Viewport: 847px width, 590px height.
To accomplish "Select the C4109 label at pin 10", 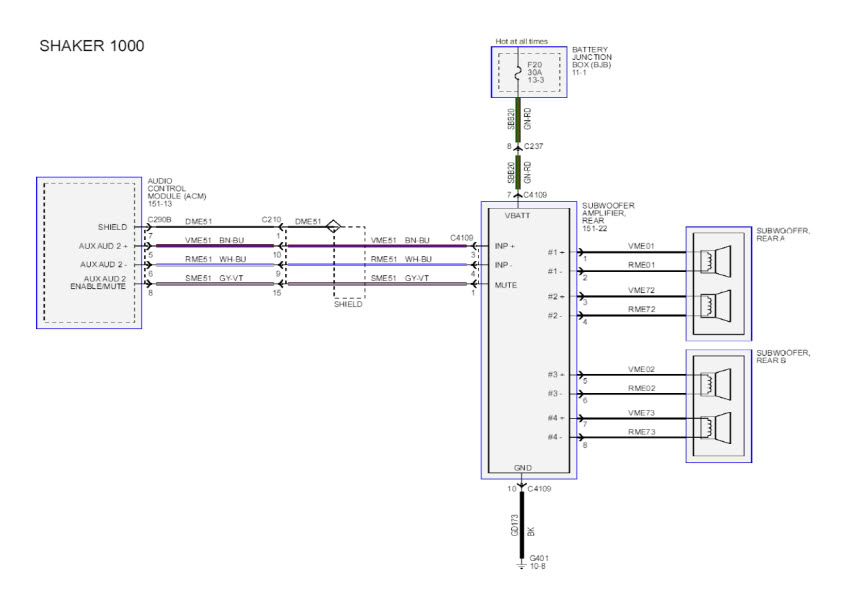I will [x=539, y=489].
